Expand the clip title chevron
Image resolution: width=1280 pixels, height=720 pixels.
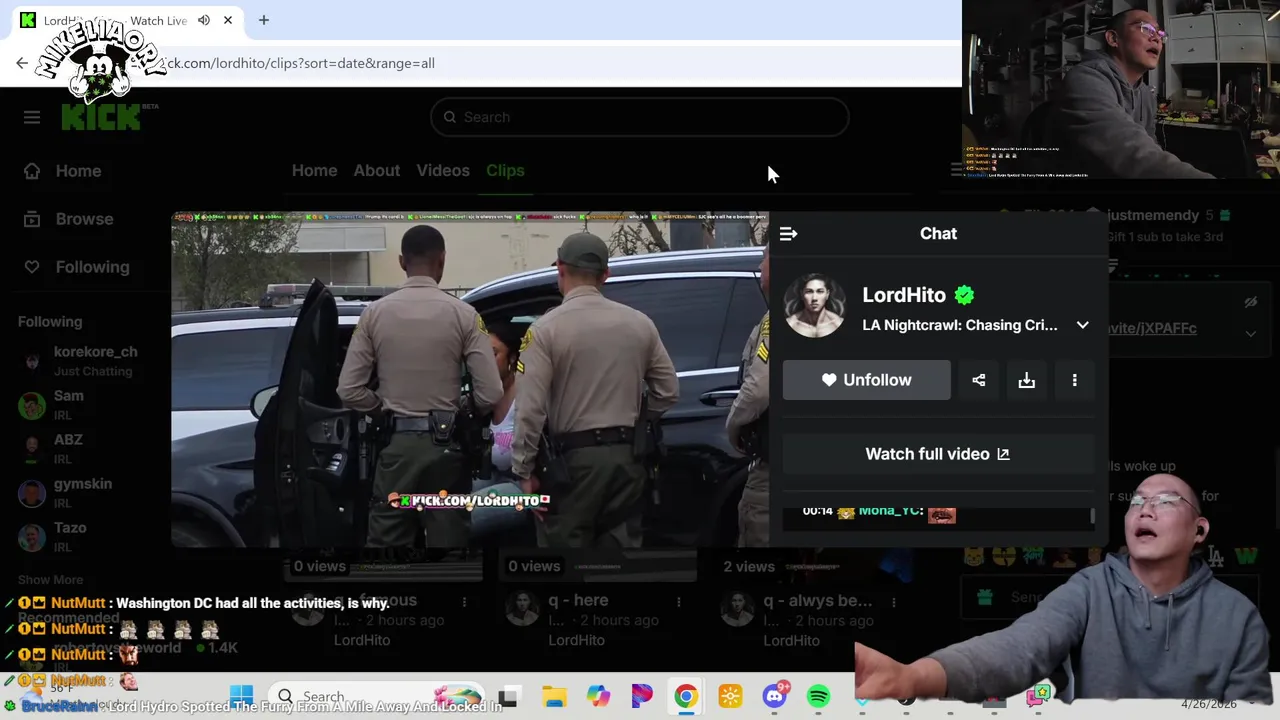pyautogui.click(x=1082, y=325)
